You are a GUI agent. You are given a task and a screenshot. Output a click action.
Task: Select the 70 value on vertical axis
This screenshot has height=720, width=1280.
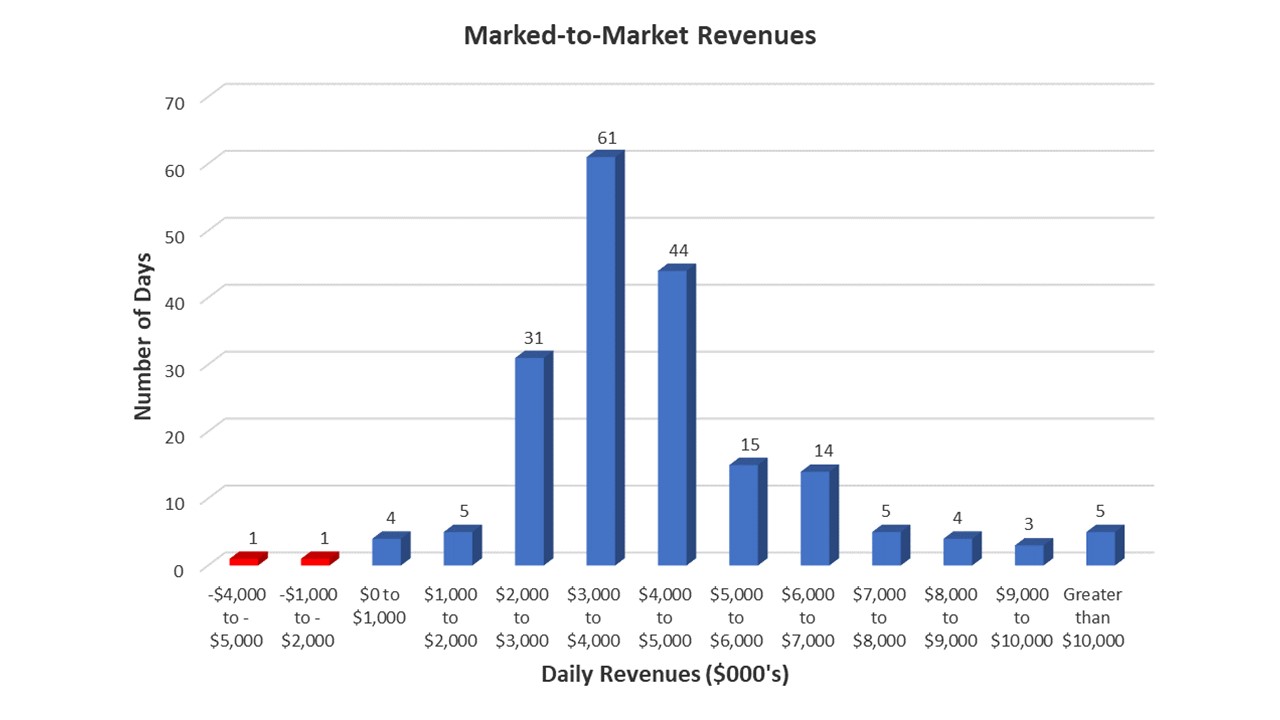174,102
